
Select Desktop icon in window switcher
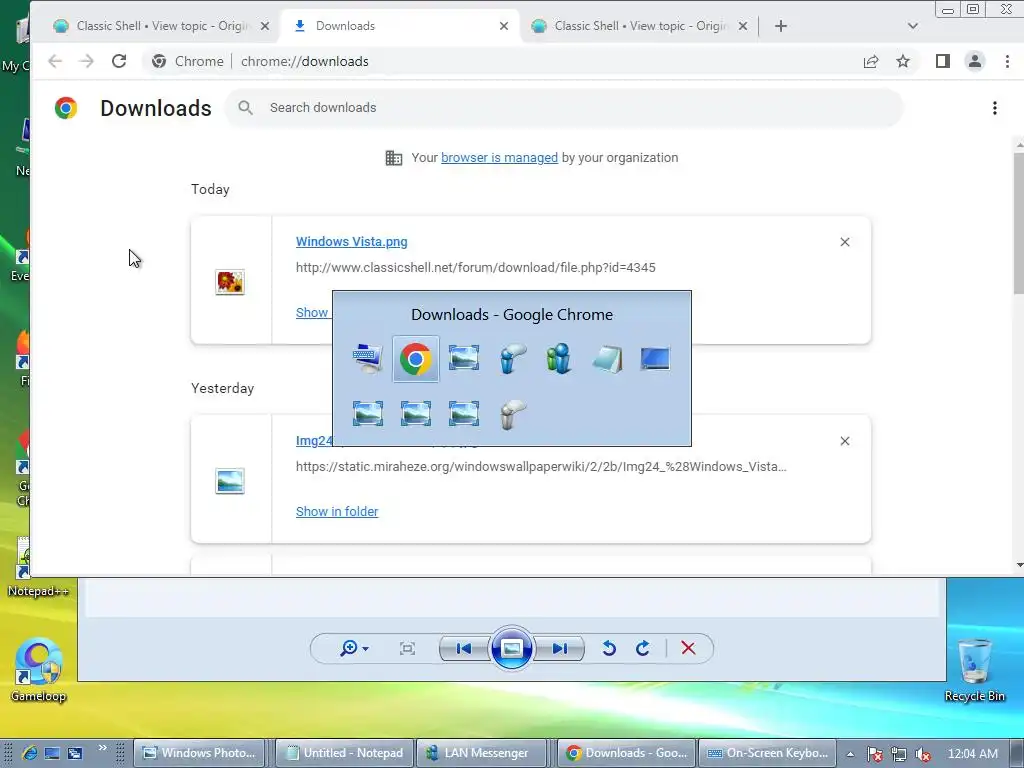click(x=655, y=359)
